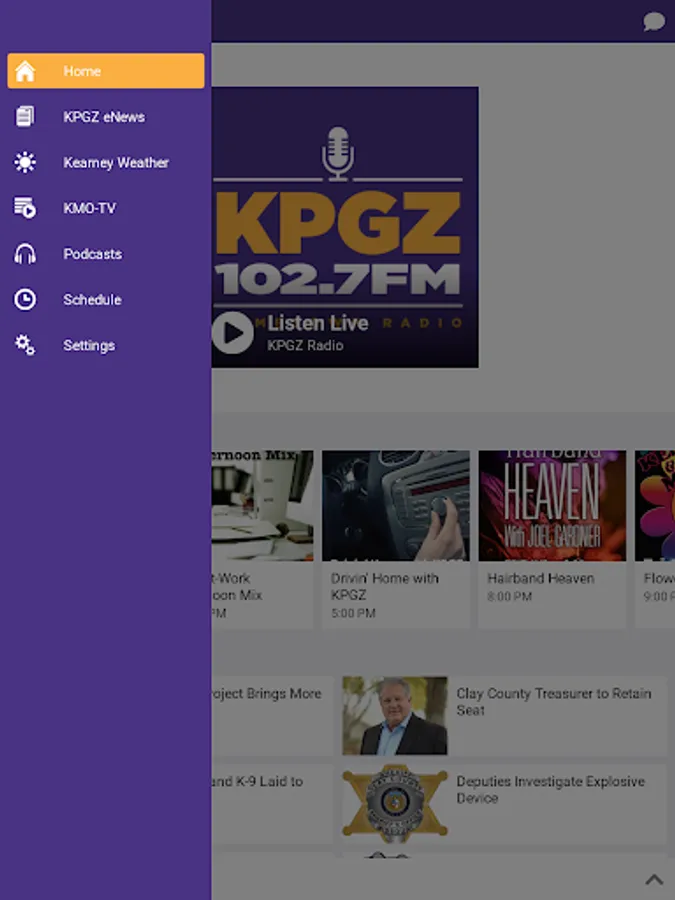675x900 pixels.
Task: Open the Afternoon Mix show image
Action: point(262,506)
